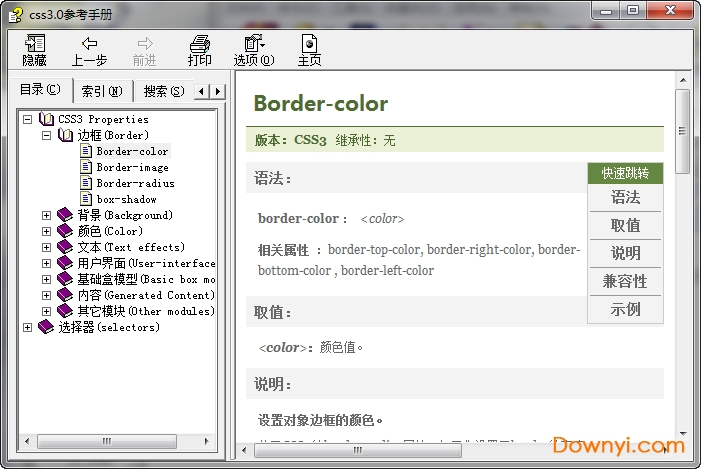Expand the 背景(Background) tree node

[x=46, y=215]
